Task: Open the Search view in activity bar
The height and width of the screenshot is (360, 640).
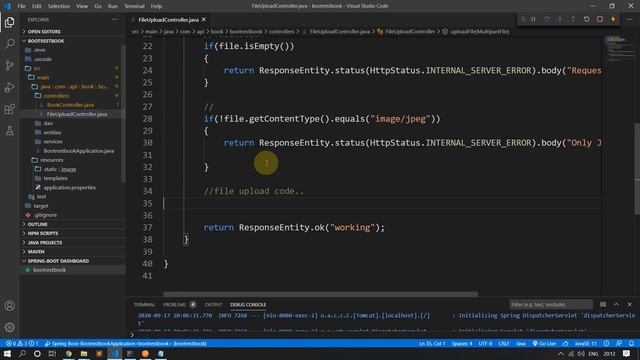Action: (9, 44)
